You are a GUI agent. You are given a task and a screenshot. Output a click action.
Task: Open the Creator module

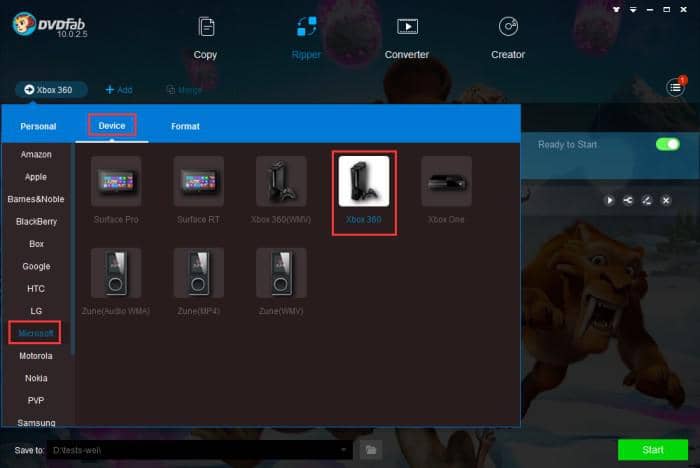[508, 38]
